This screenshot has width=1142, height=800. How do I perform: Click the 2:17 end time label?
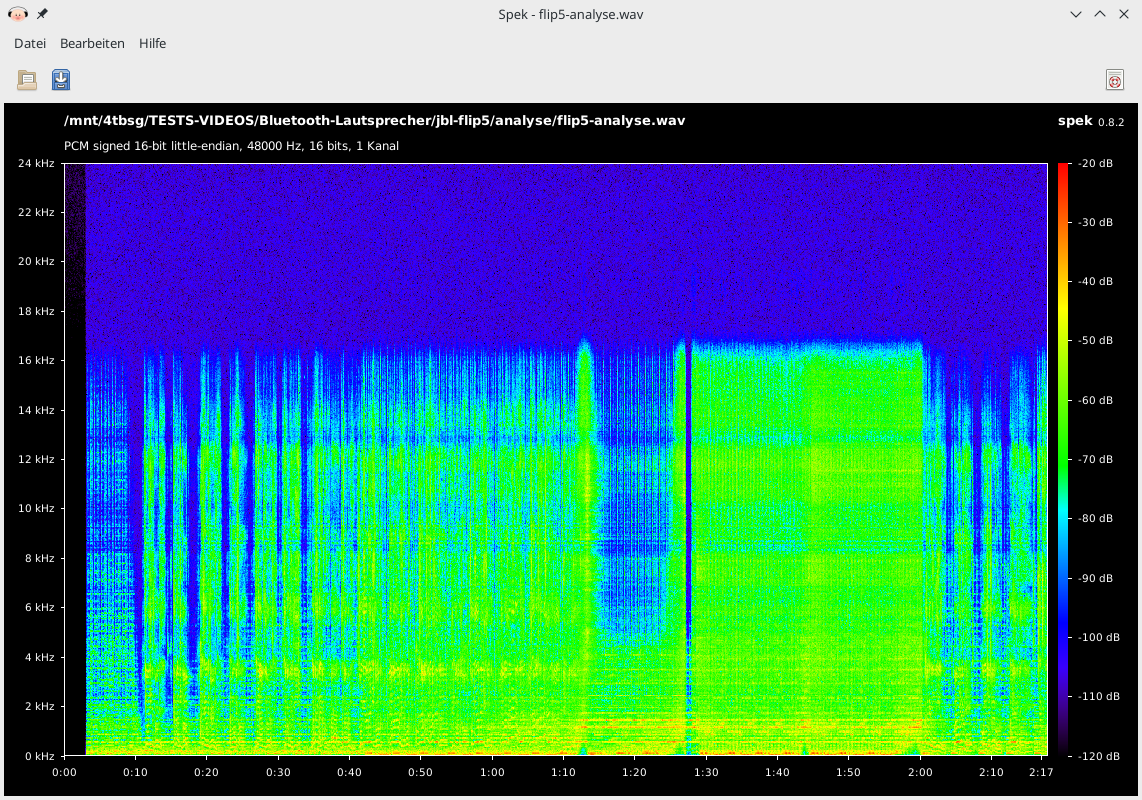click(1041, 772)
